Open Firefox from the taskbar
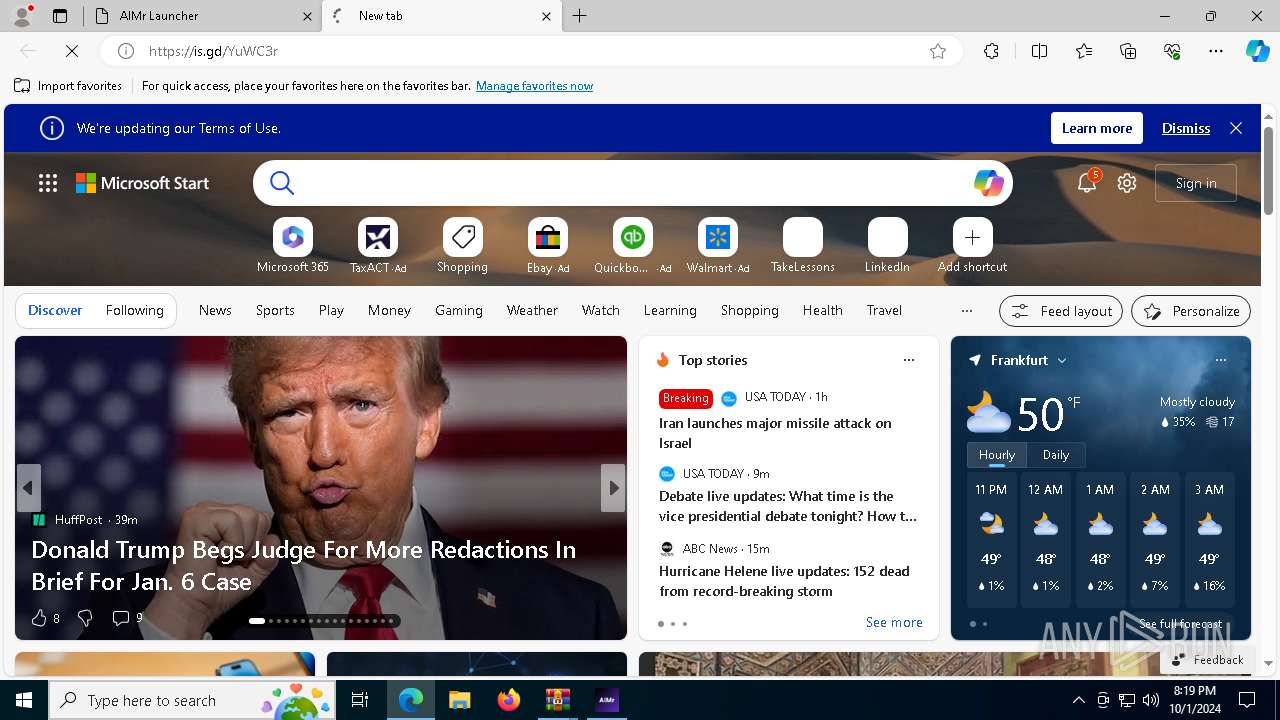Viewport: 1280px width, 720px height. (x=509, y=700)
